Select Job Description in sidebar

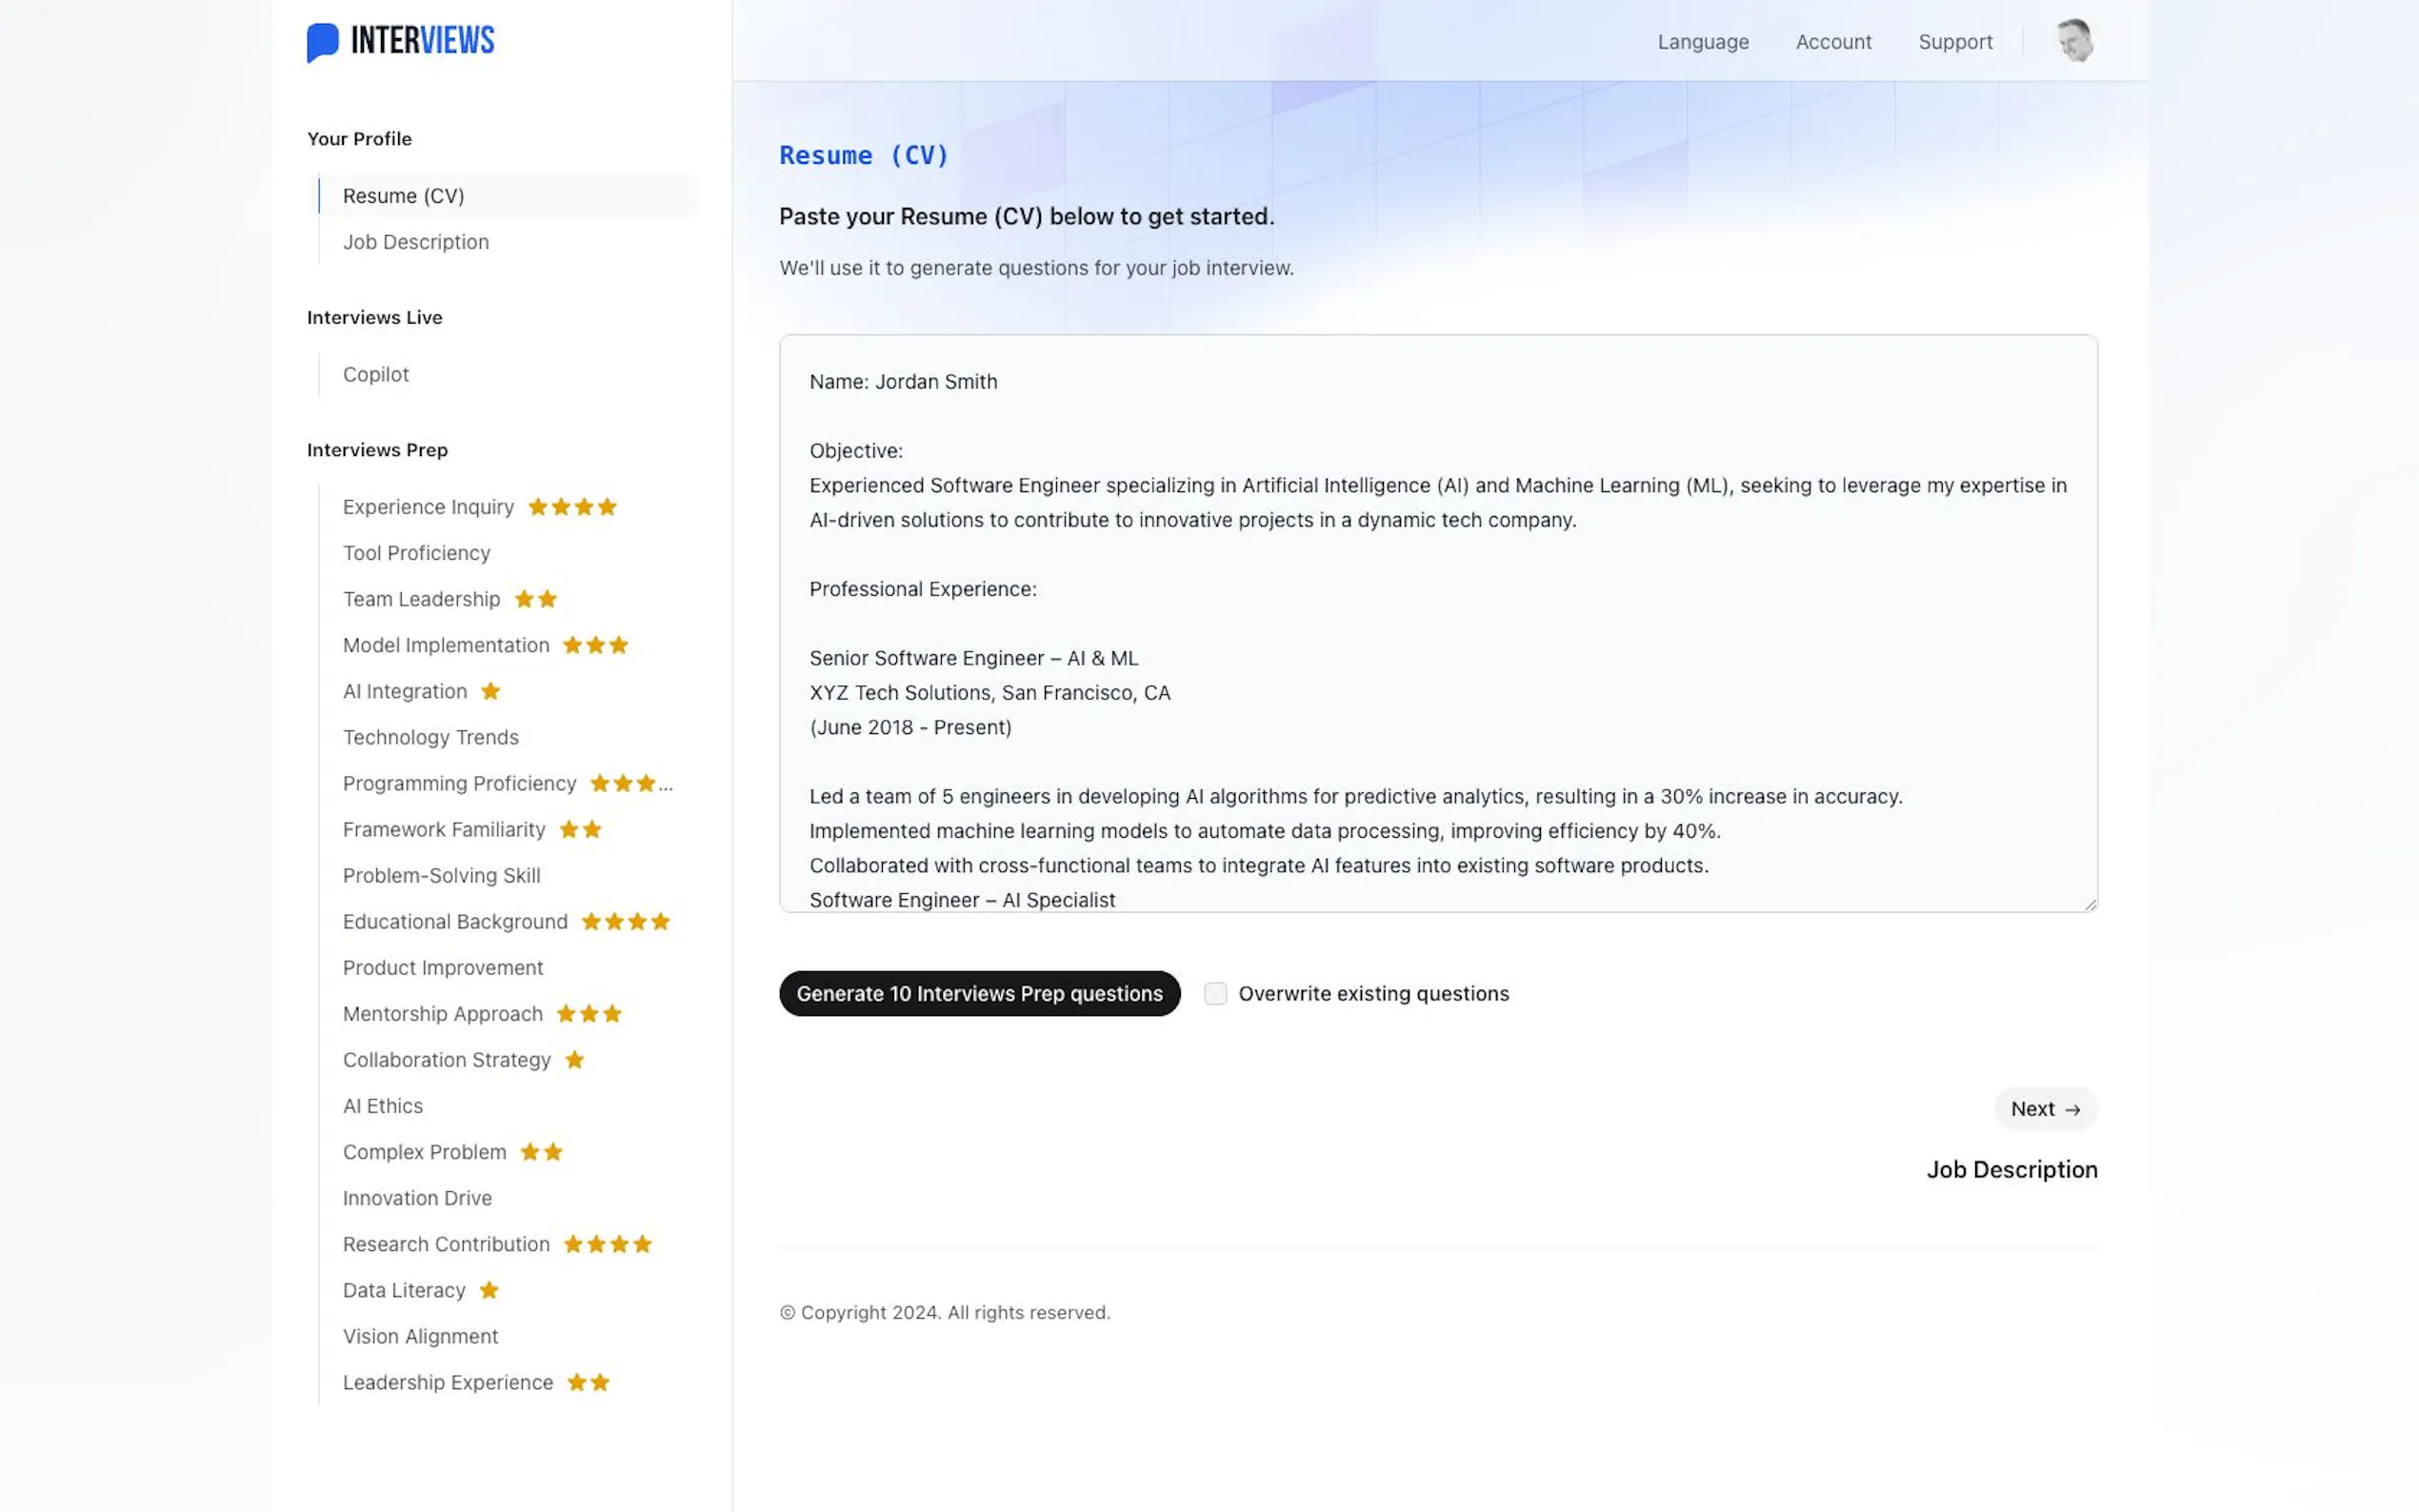(415, 242)
